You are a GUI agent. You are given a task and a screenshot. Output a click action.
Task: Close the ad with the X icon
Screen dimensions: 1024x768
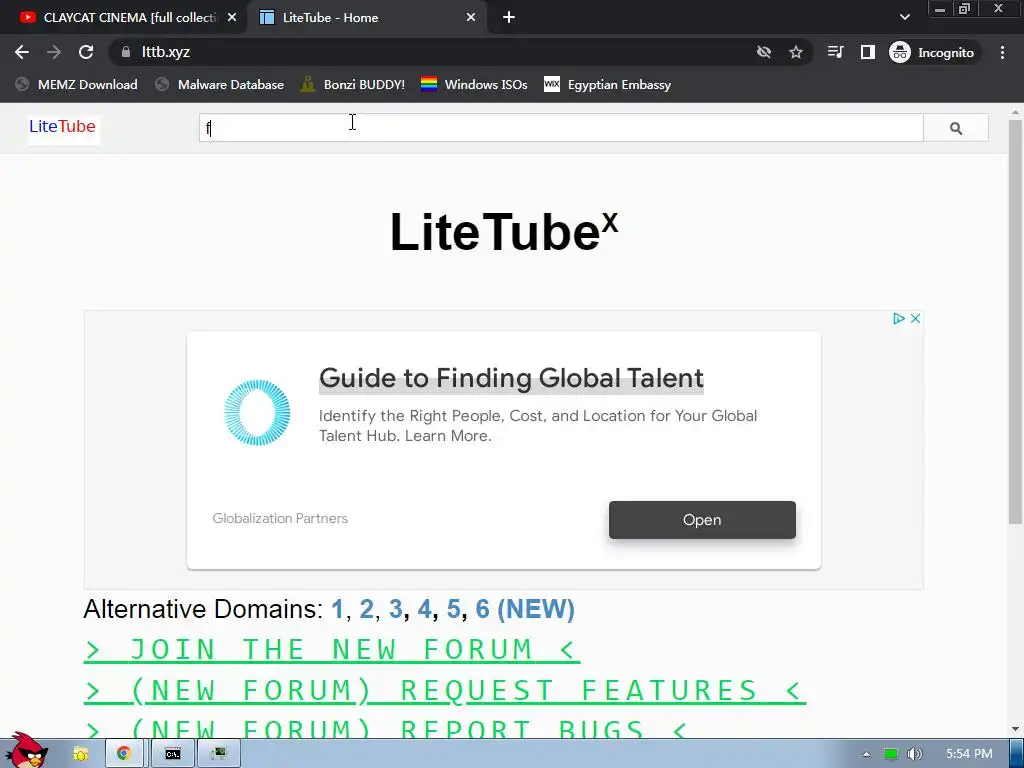click(x=916, y=318)
